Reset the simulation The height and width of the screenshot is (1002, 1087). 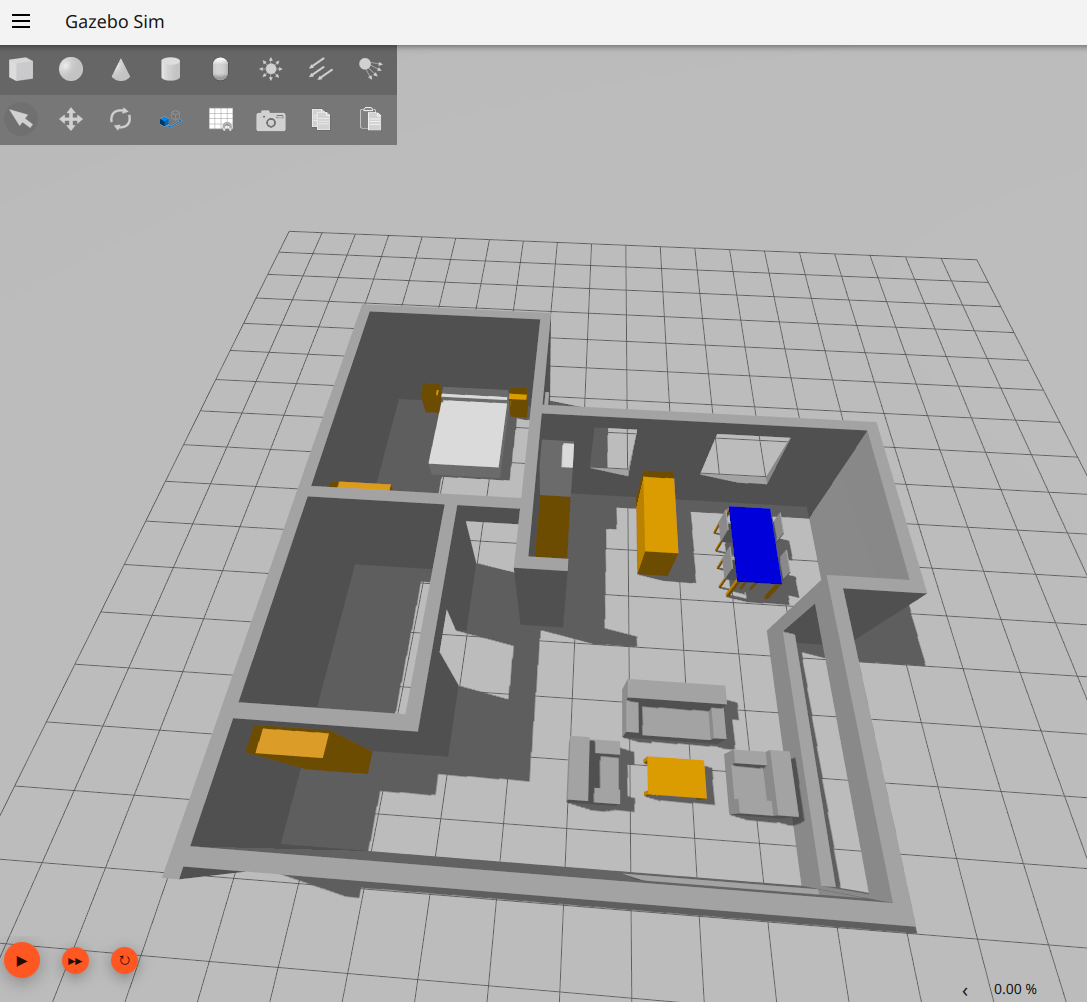coord(124,961)
